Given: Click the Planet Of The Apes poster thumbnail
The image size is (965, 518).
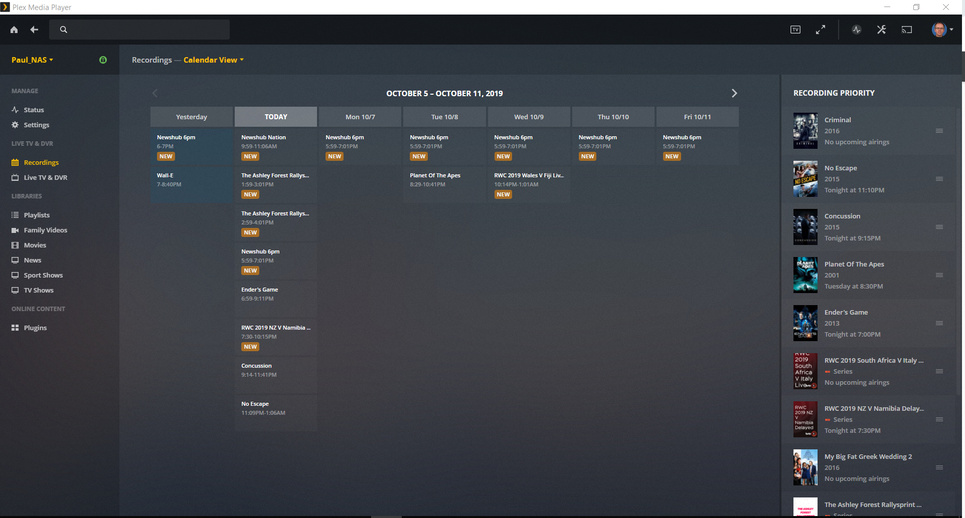Looking at the screenshot, I should tap(805, 274).
